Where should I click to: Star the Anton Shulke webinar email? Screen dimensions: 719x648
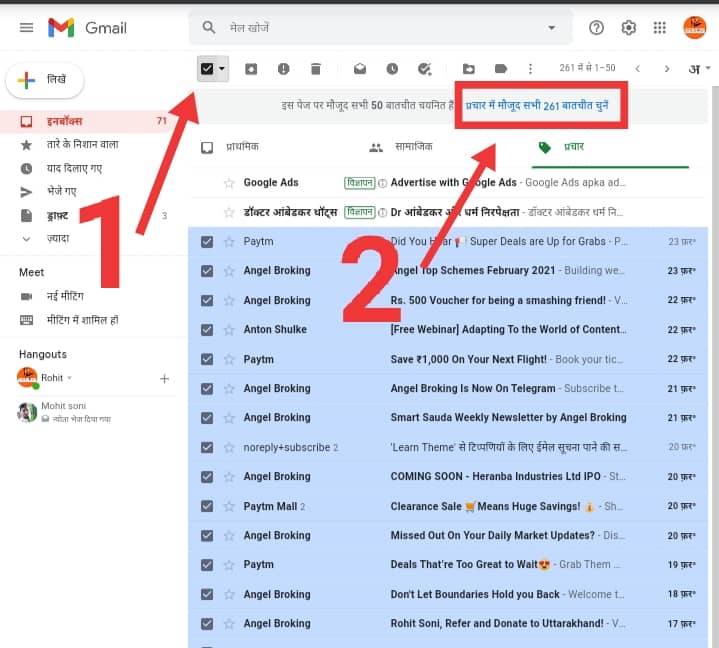(x=229, y=330)
